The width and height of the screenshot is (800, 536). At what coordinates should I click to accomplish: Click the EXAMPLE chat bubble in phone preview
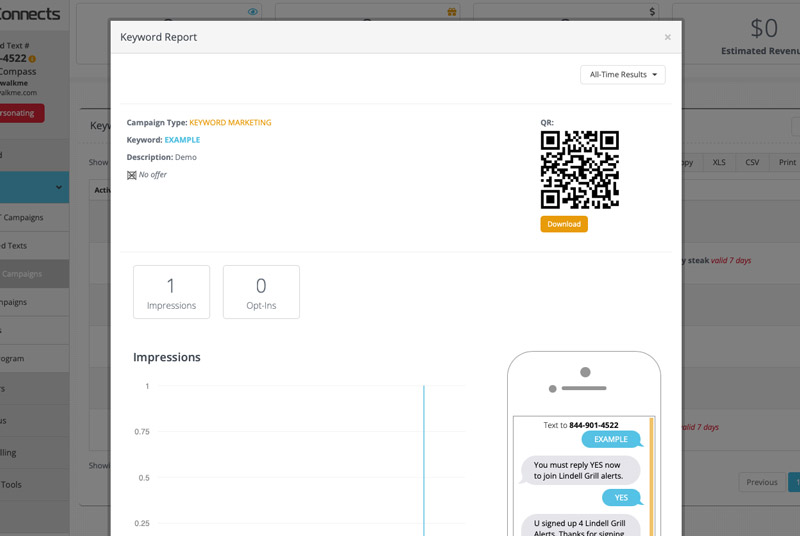click(612, 439)
